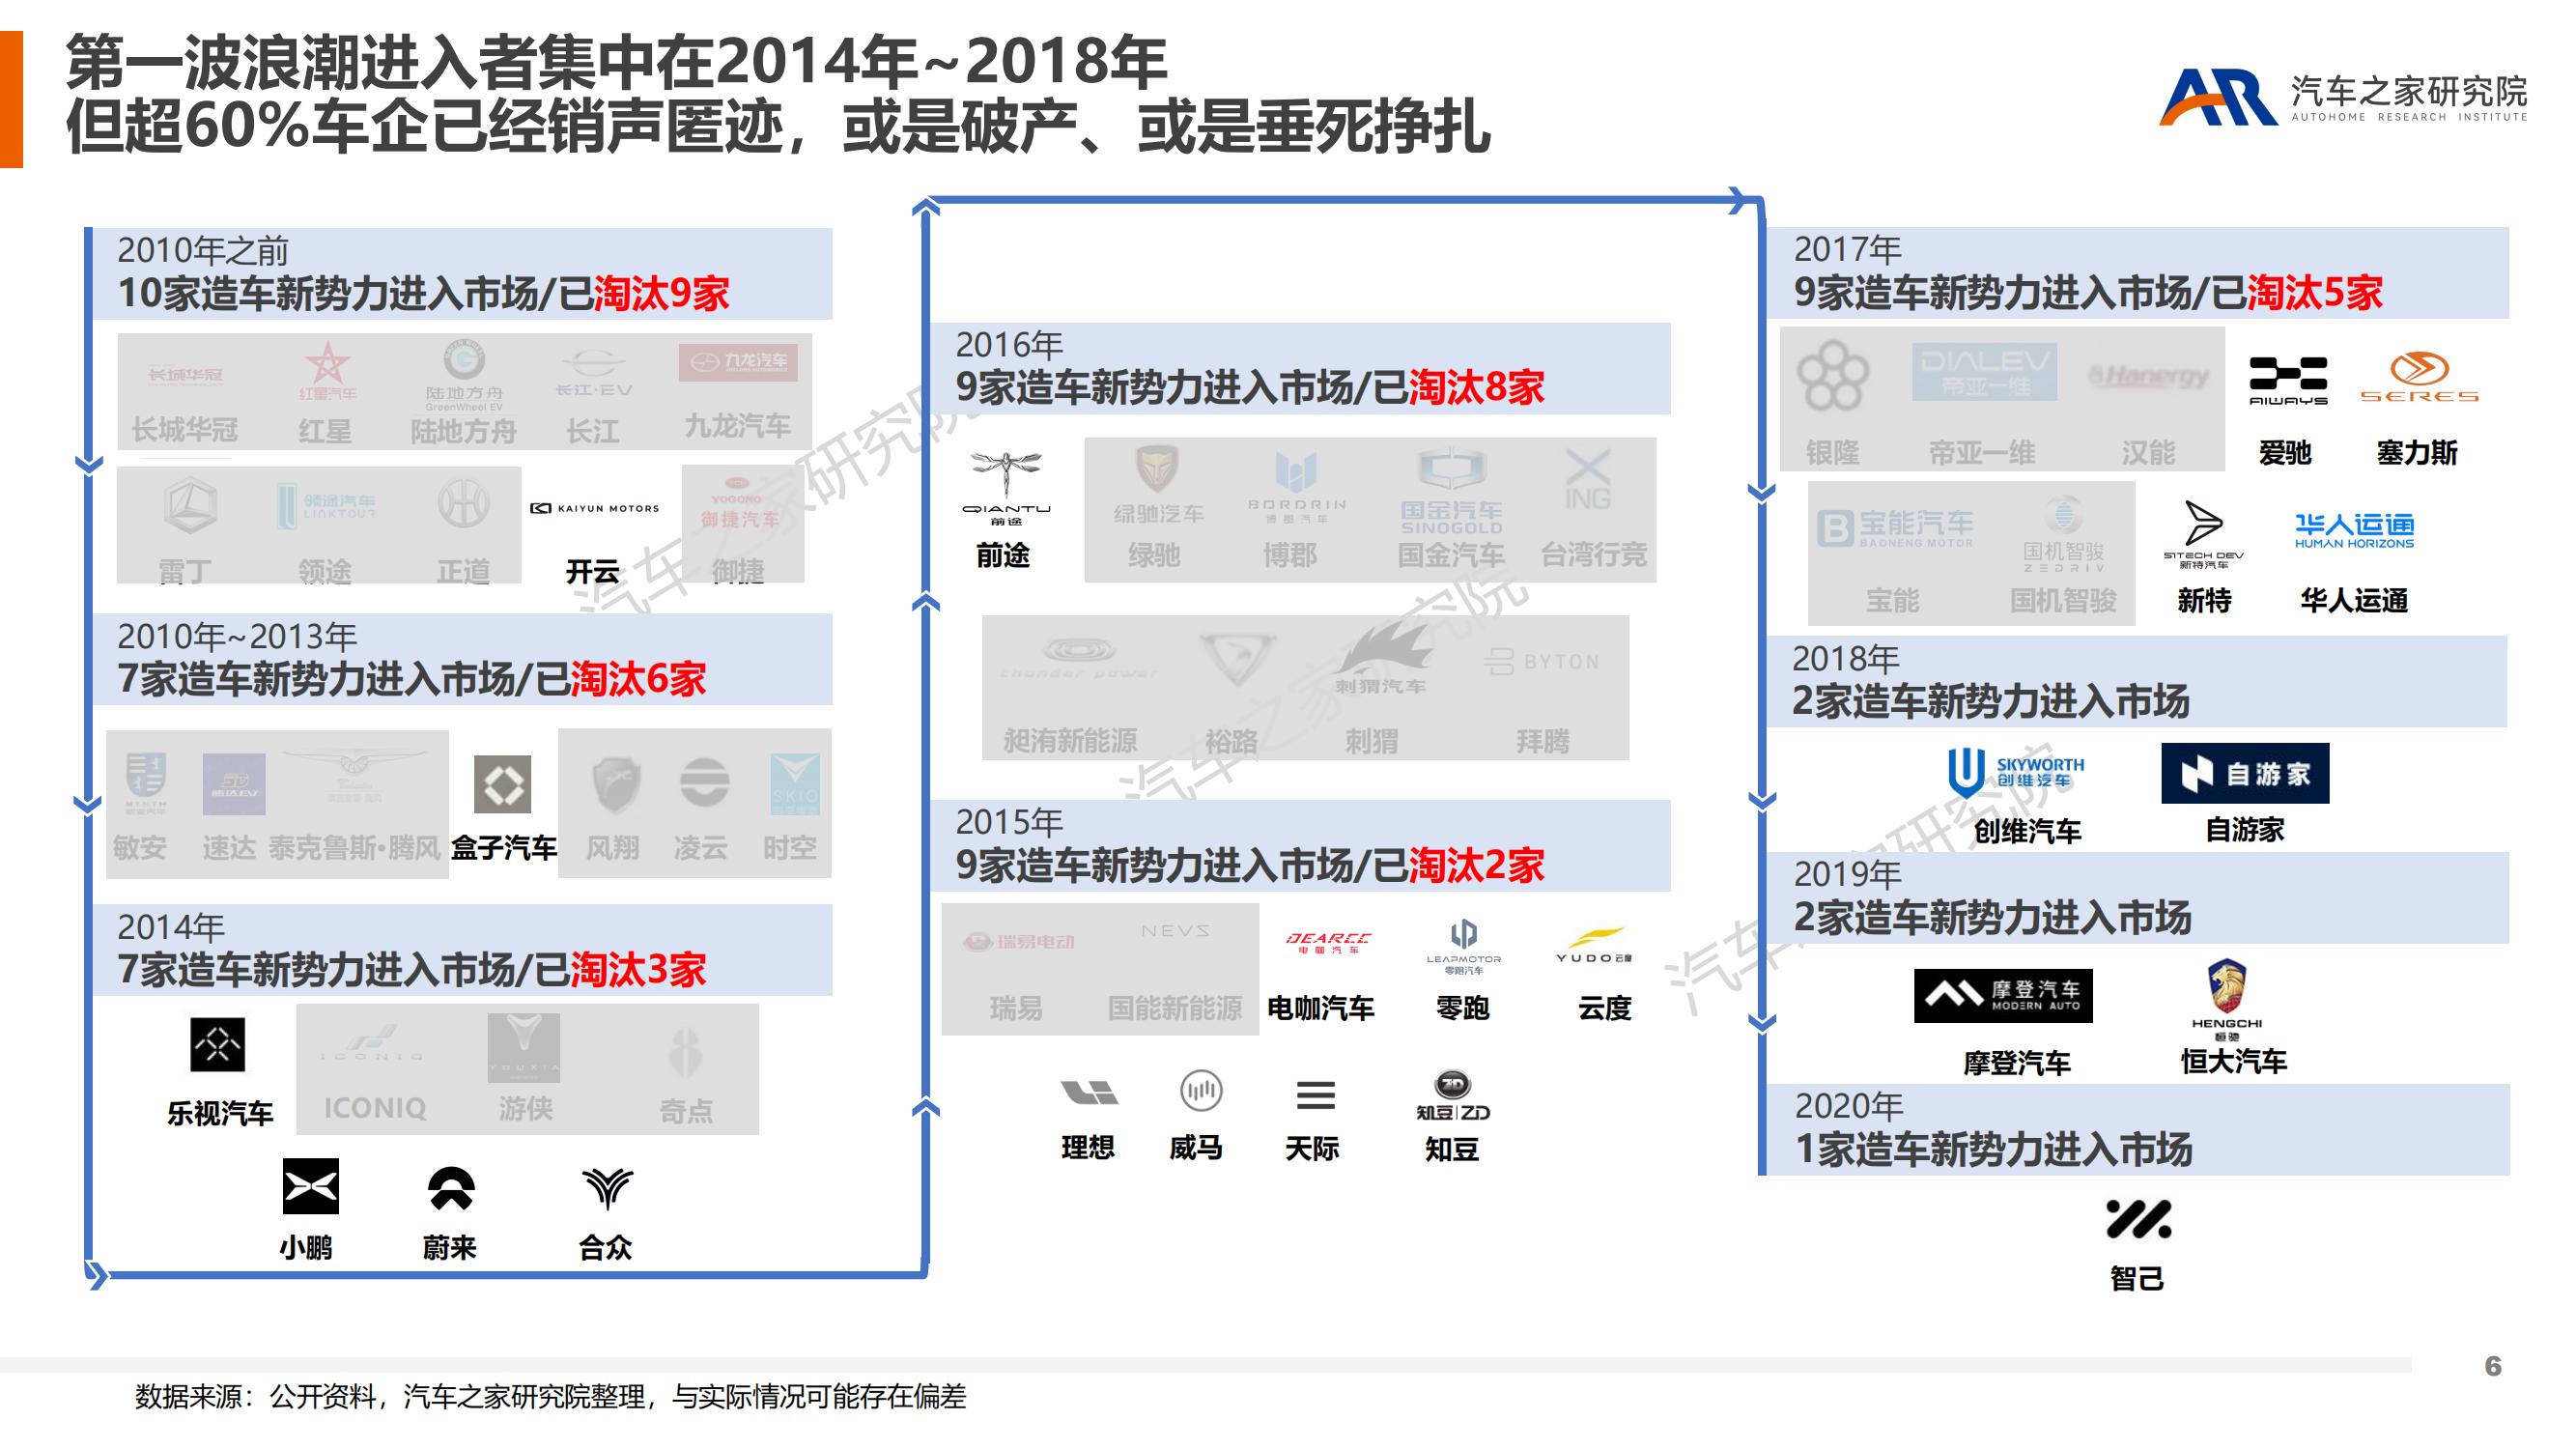Click the Xpeng (小鹏) logo

tap(310, 1186)
